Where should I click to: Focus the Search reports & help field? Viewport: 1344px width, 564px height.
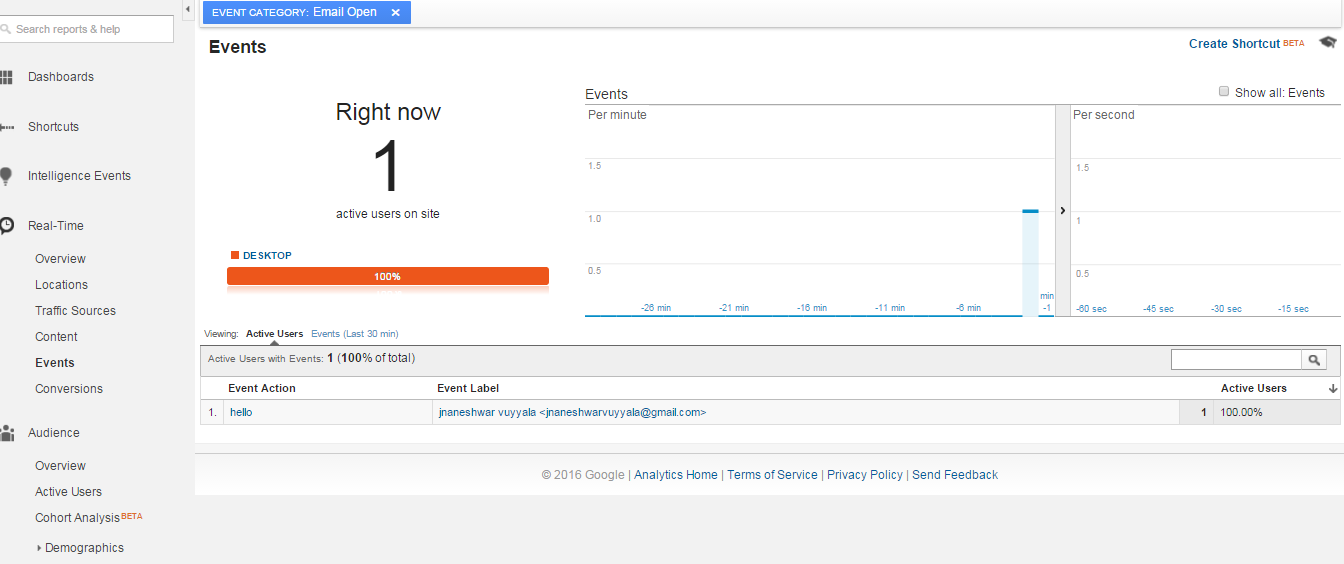[87, 29]
